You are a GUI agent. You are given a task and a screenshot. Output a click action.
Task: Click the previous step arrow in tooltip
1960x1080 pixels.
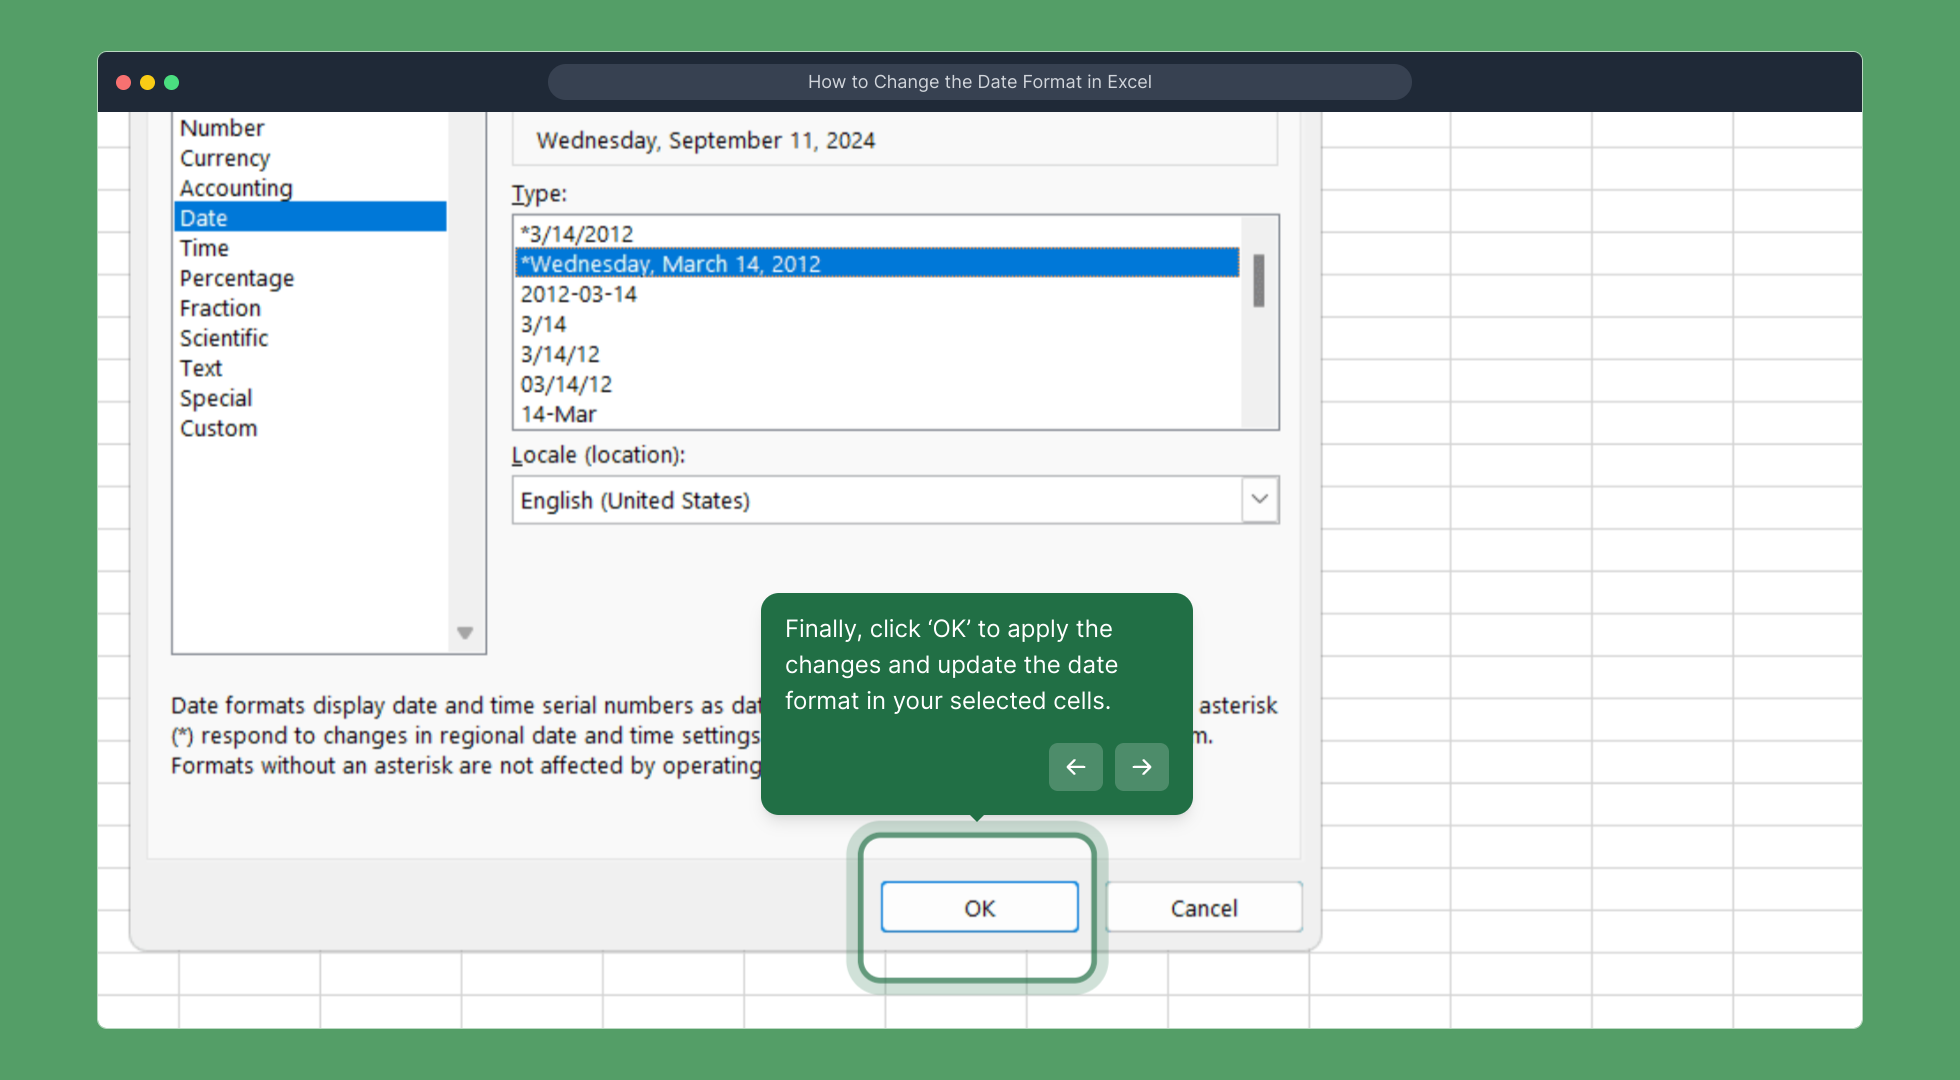(1075, 767)
